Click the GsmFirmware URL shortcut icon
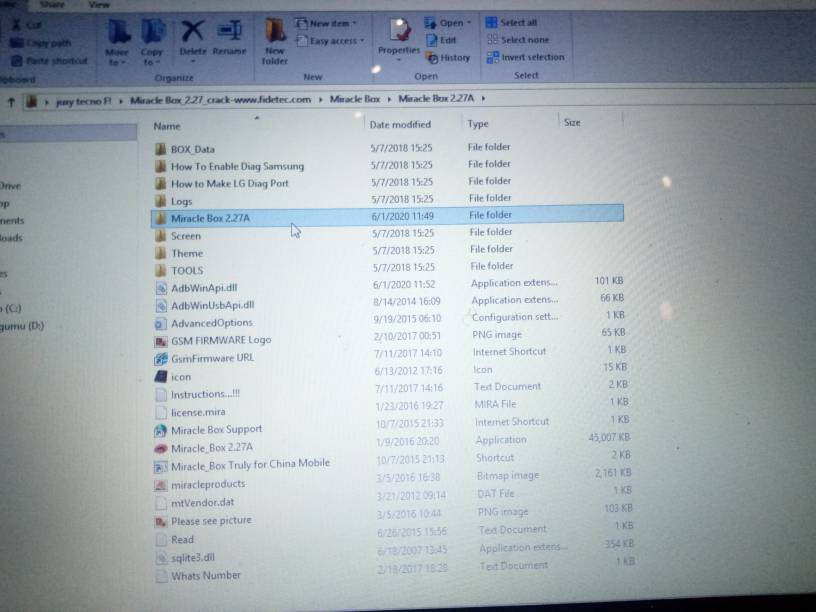This screenshot has width=816, height=612. 161,359
